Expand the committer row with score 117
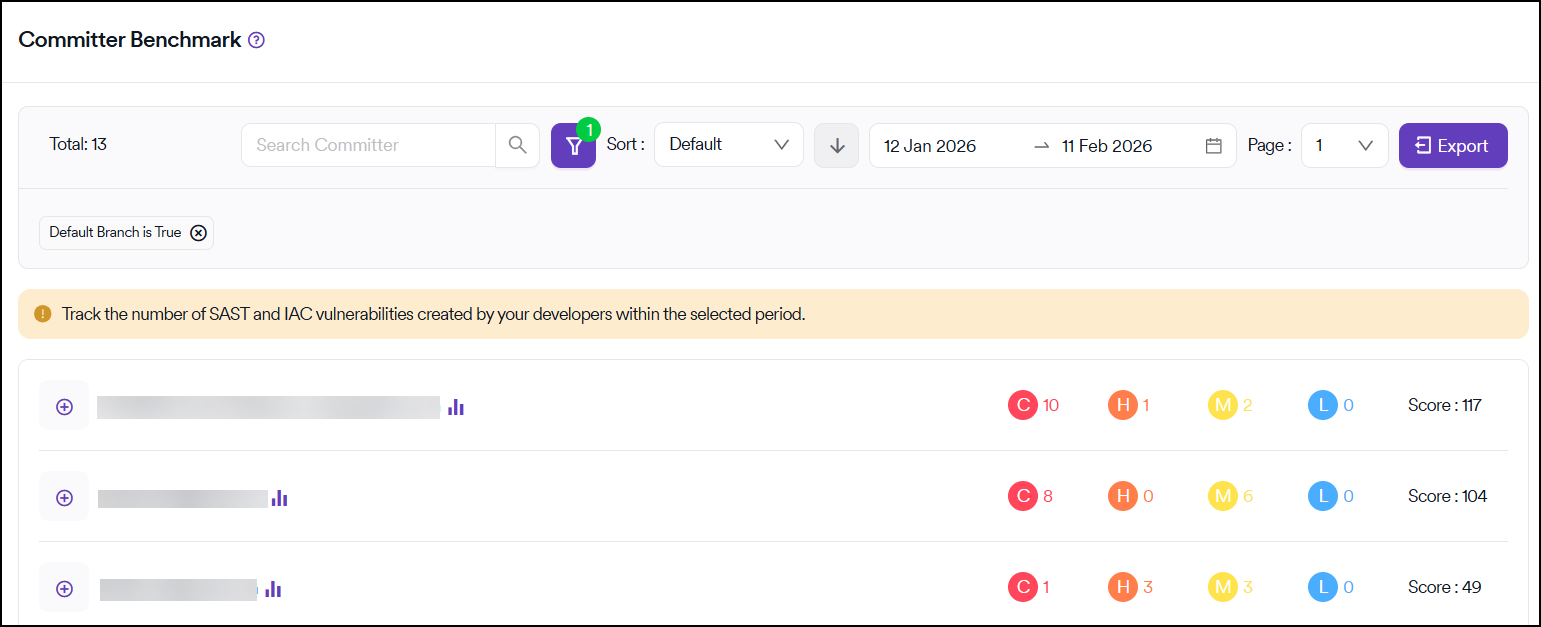Image resolution: width=1541 pixels, height=627 pixels. [64, 407]
